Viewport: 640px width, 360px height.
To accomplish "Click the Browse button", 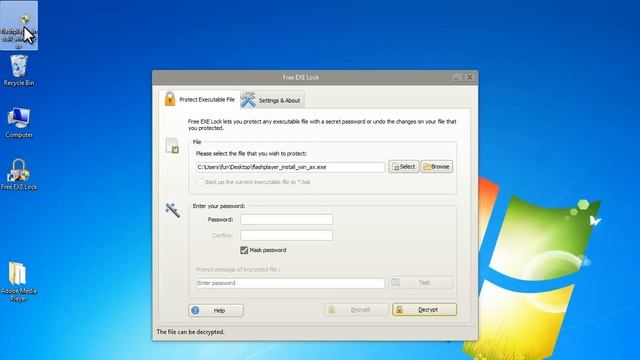I will click(436, 167).
